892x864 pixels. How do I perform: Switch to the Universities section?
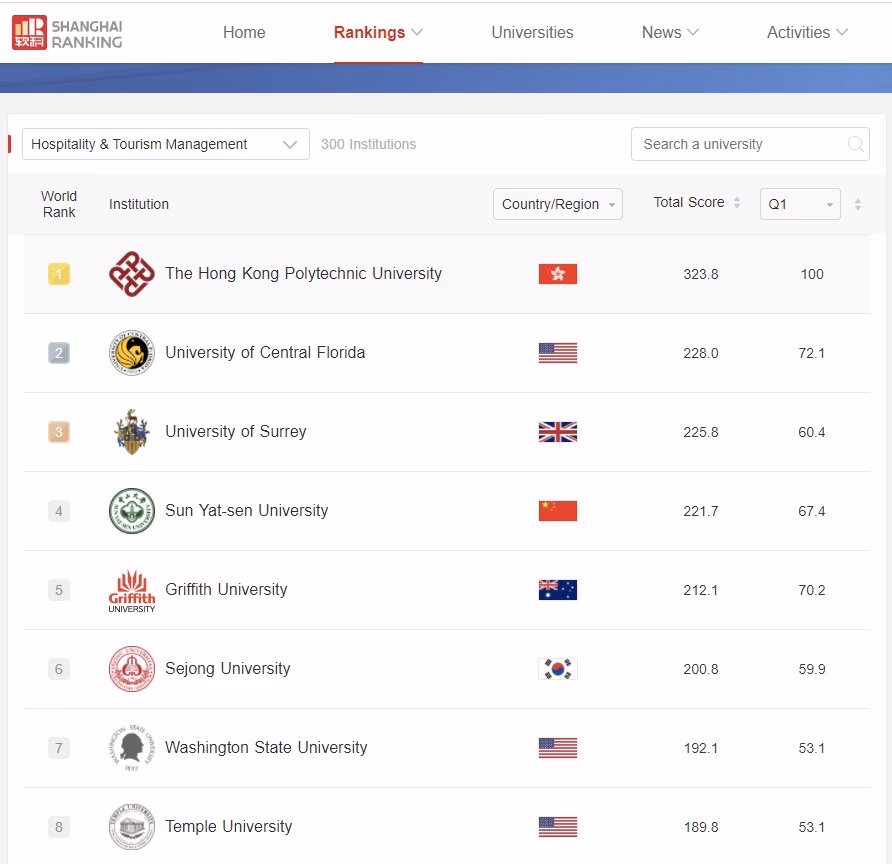(532, 32)
